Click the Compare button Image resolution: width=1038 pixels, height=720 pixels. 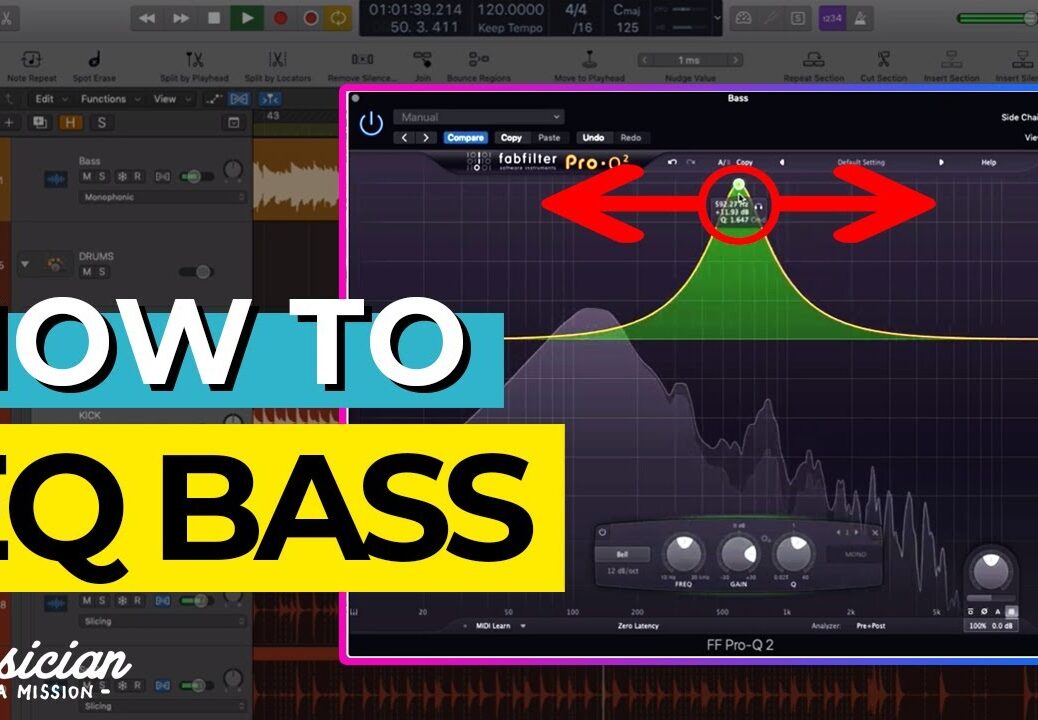465,138
